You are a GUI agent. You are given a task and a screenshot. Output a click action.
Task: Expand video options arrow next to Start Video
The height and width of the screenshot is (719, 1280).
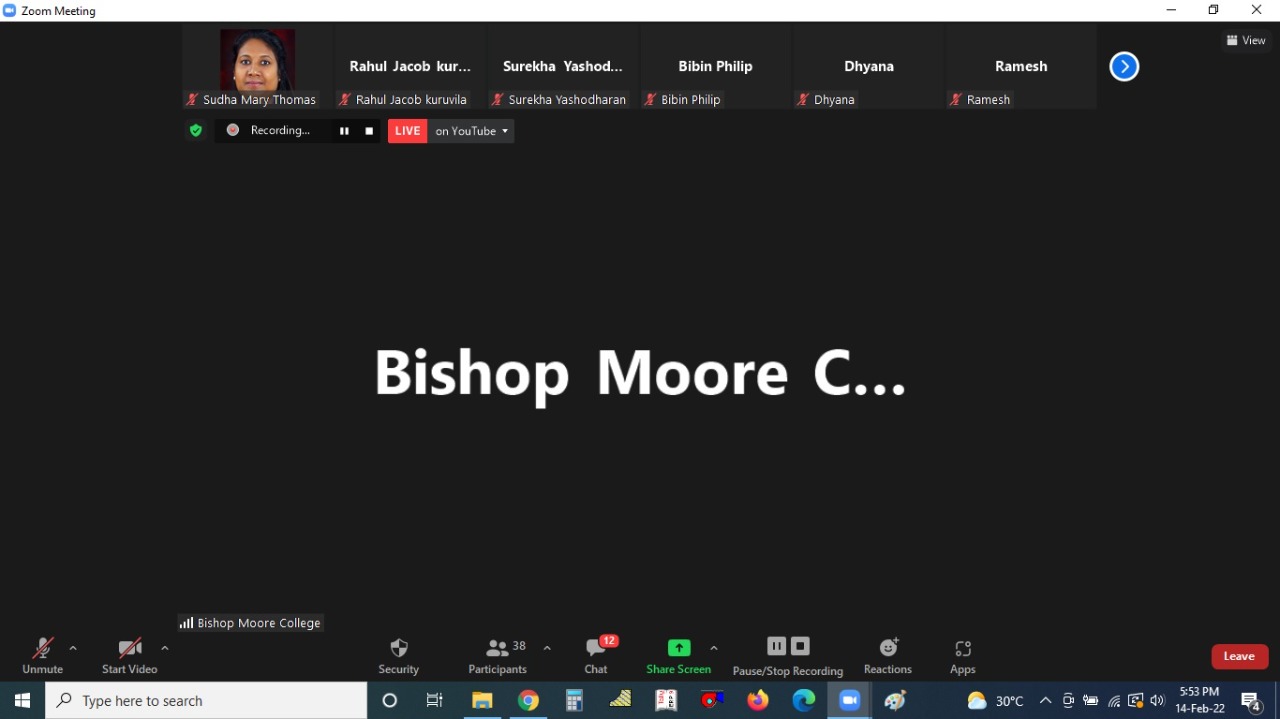pos(165,648)
